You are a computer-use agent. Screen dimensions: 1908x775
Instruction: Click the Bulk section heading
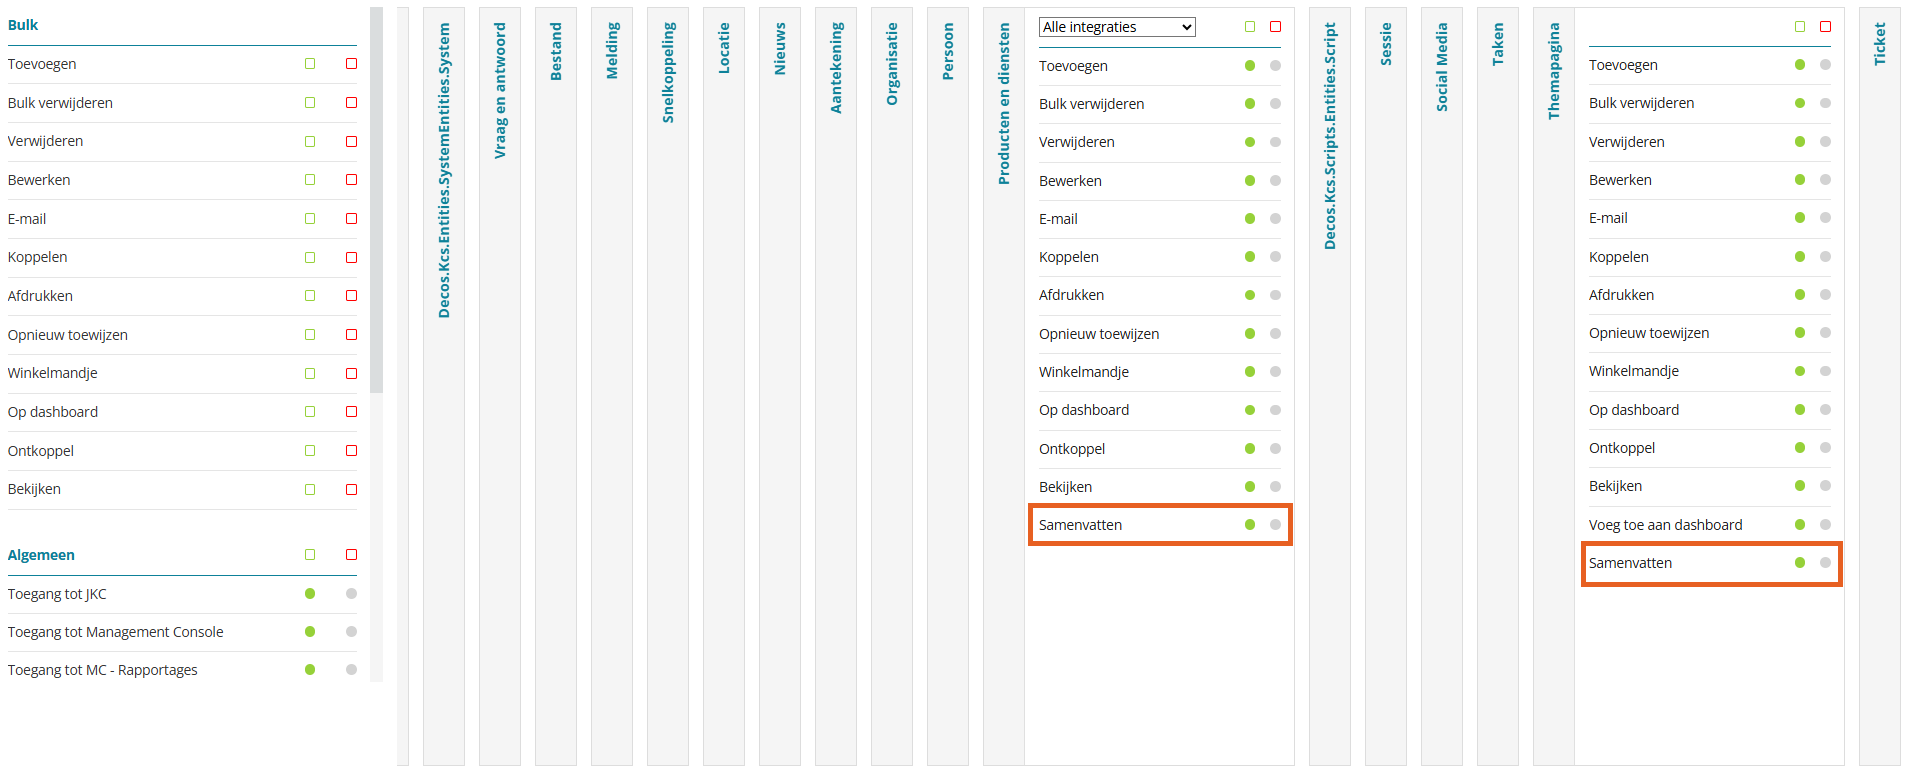click(x=23, y=25)
